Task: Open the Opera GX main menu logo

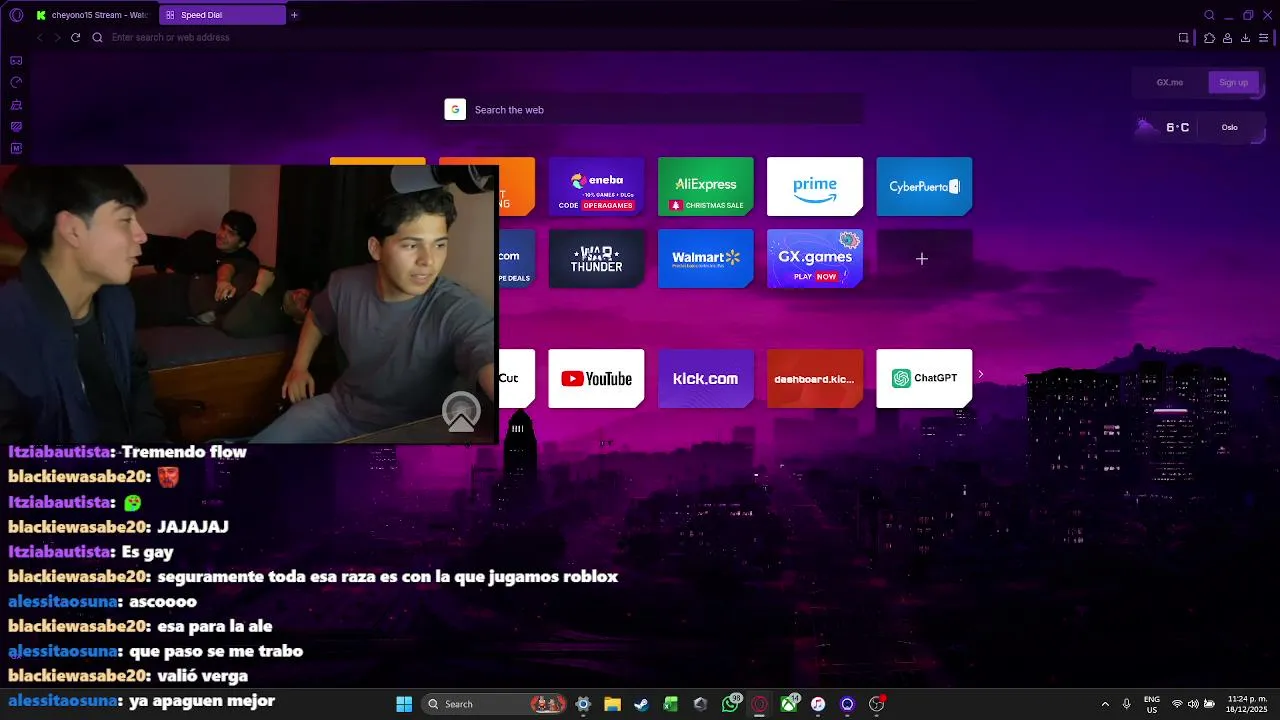Action: click(16, 15)
